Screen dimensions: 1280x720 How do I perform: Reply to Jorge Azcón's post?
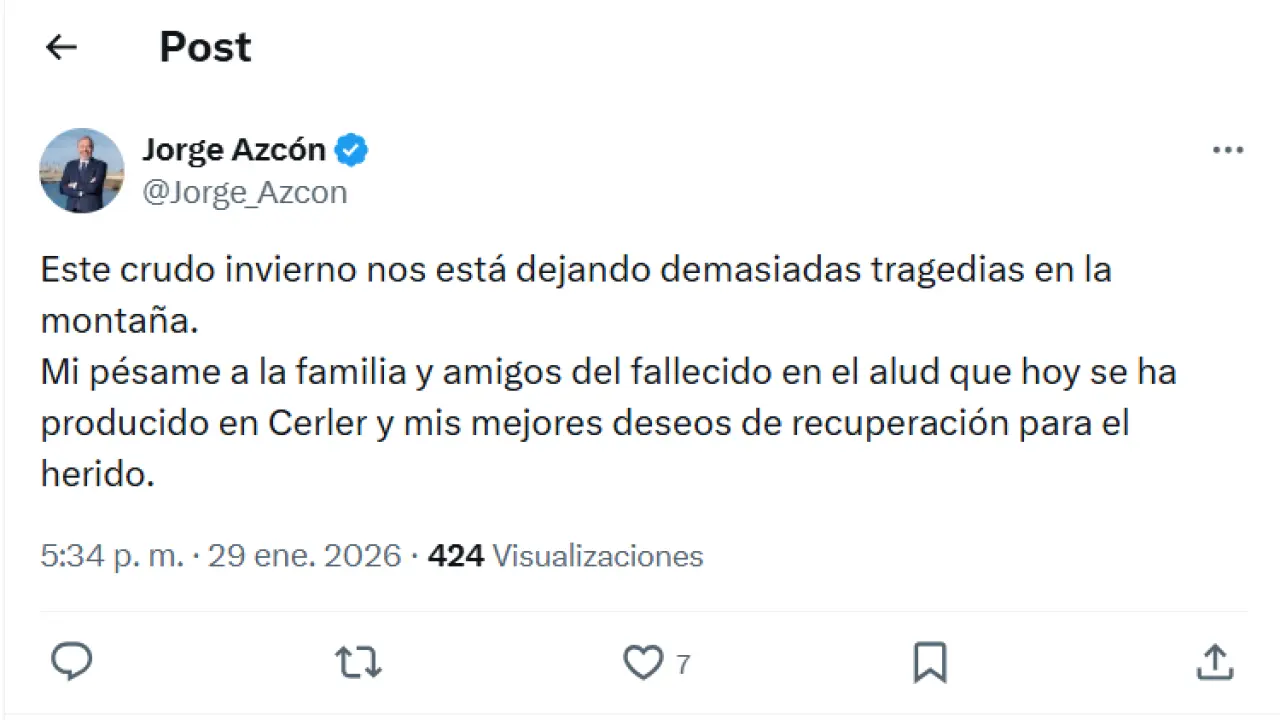[72, 662]
